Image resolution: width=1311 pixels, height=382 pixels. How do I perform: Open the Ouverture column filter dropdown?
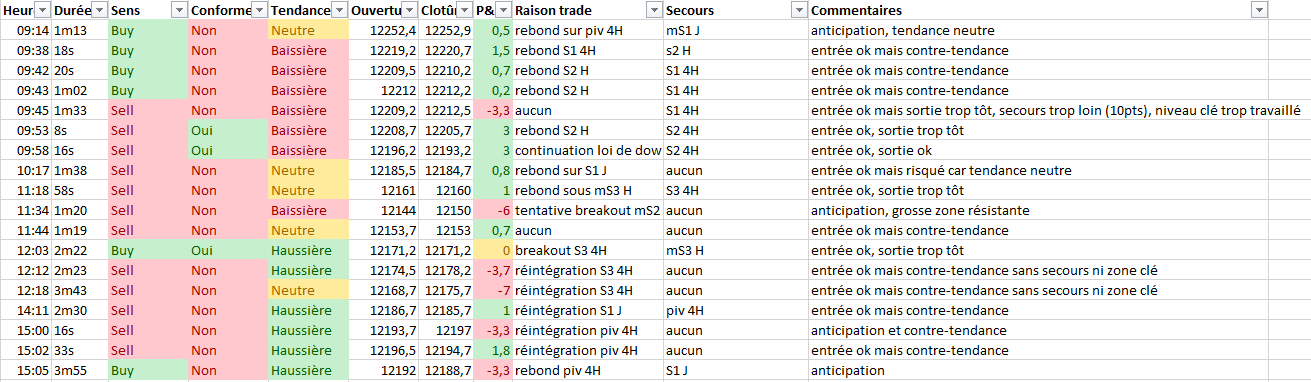coord(409,10)
